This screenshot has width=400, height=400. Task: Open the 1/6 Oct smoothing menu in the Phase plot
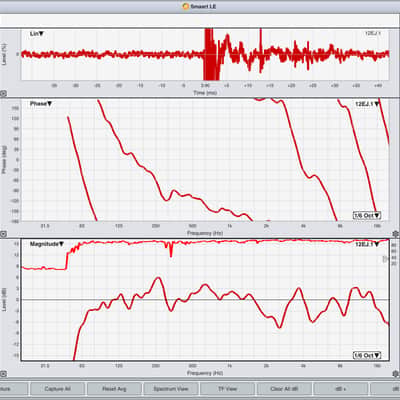click(367, 215)
